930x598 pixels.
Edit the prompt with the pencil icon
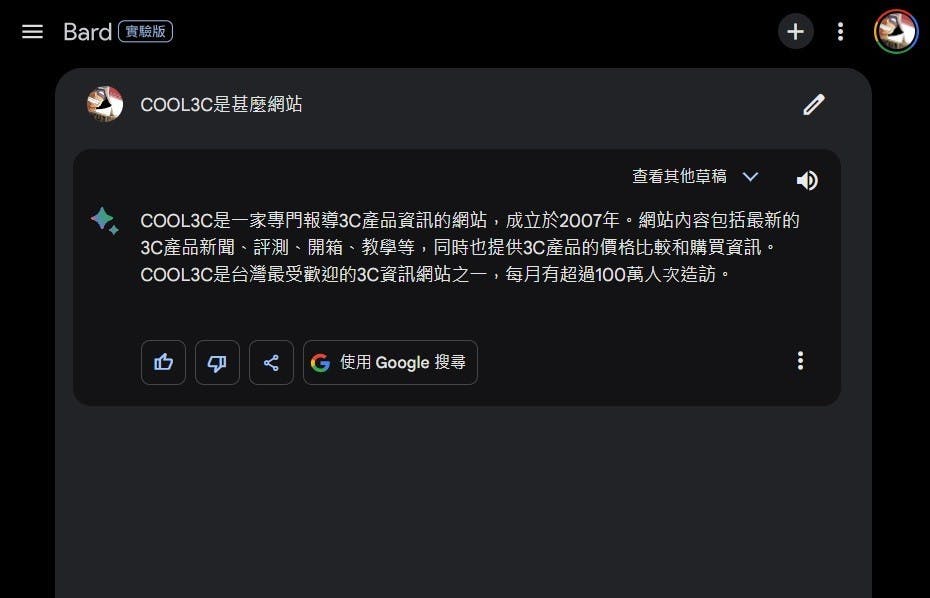[x=814, y=104]
